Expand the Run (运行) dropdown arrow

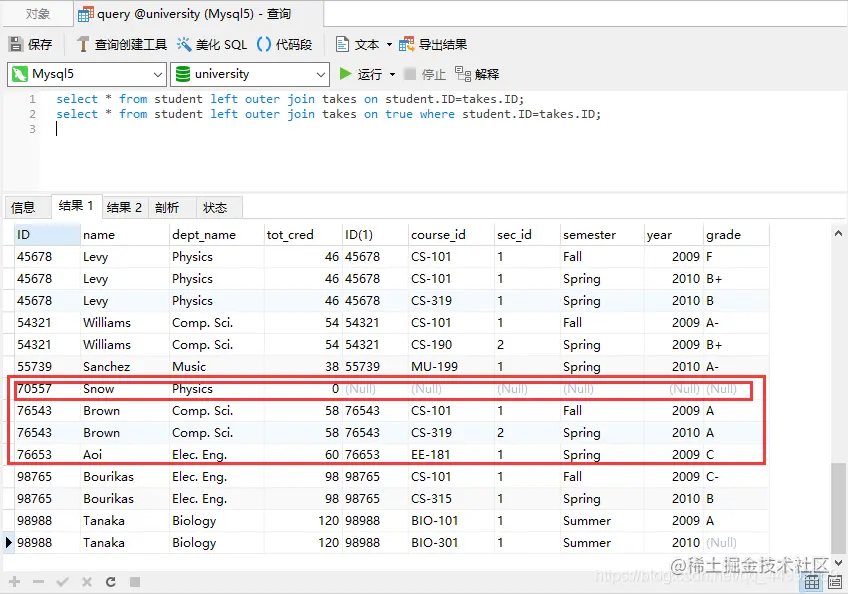392,74
